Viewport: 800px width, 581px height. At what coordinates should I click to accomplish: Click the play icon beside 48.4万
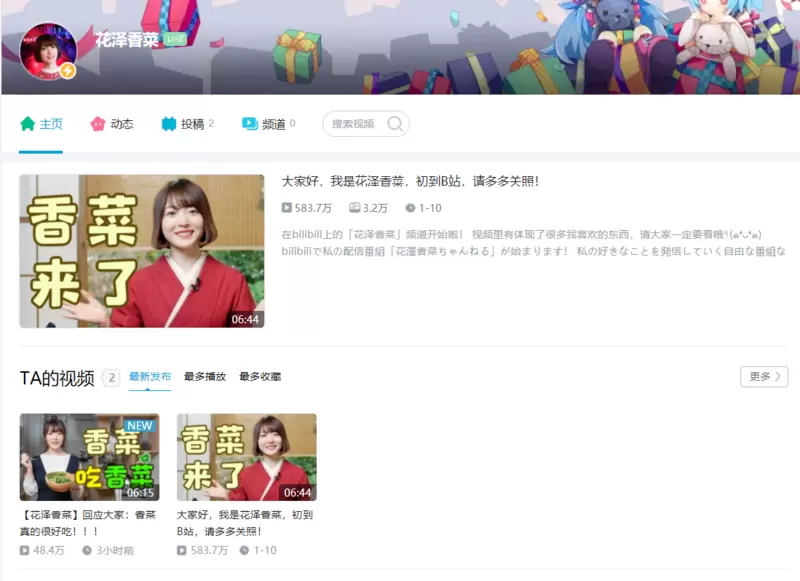coord(24,550)
